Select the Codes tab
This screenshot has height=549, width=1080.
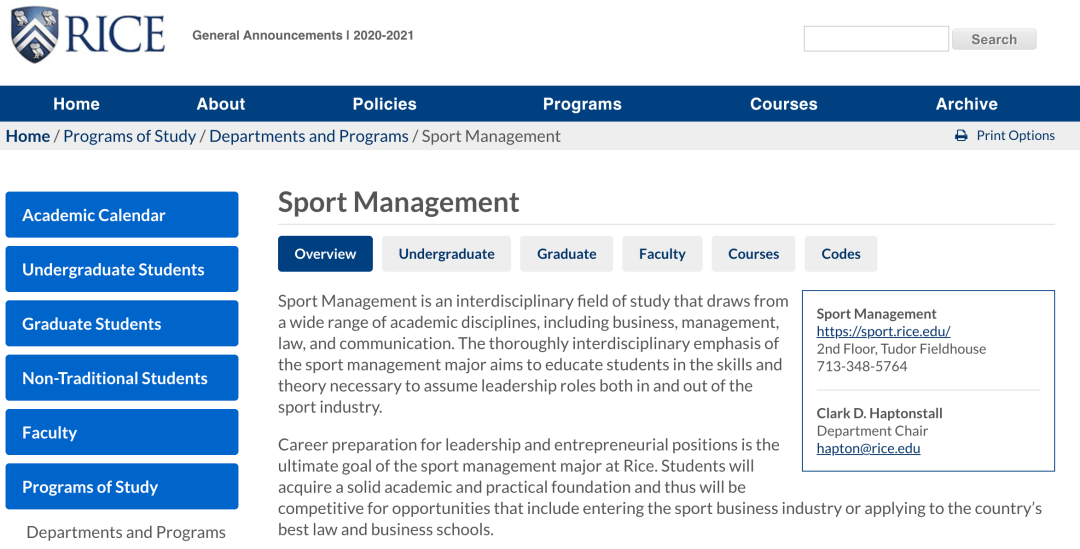[x=840, y=254]
